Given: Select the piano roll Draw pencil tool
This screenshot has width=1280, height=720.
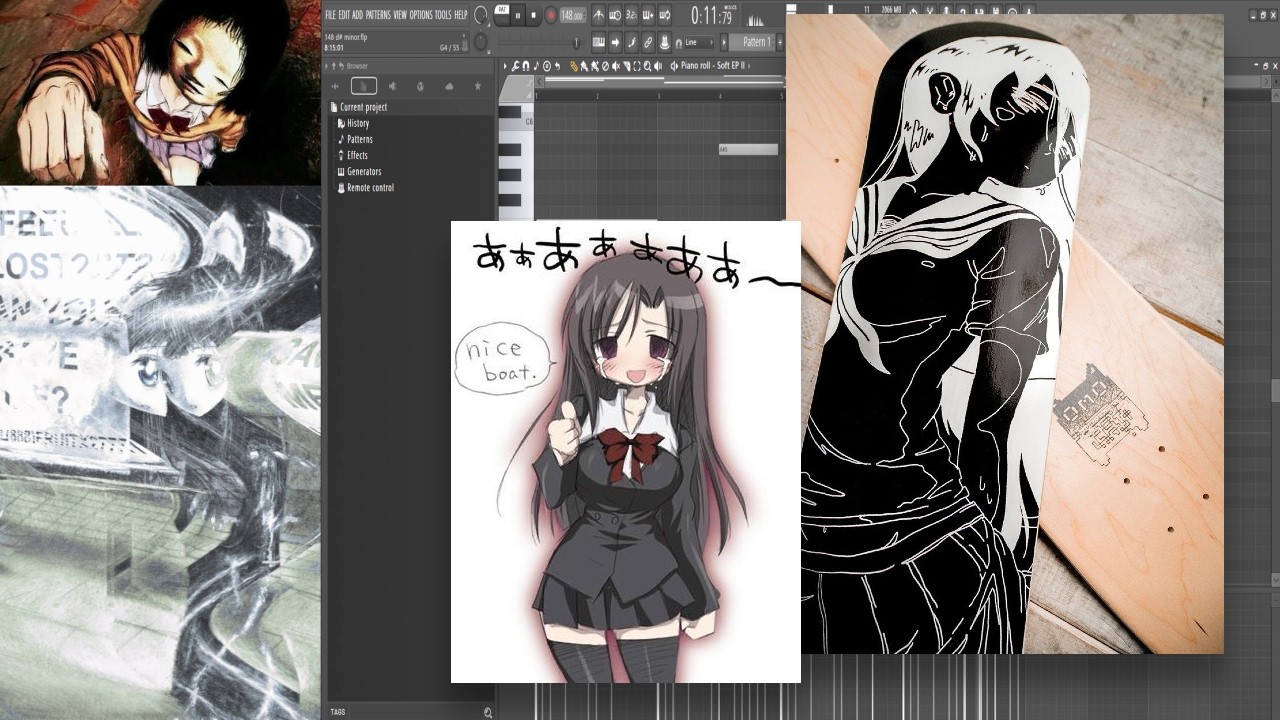Looking at the screenshot, I should pos(573,66).
